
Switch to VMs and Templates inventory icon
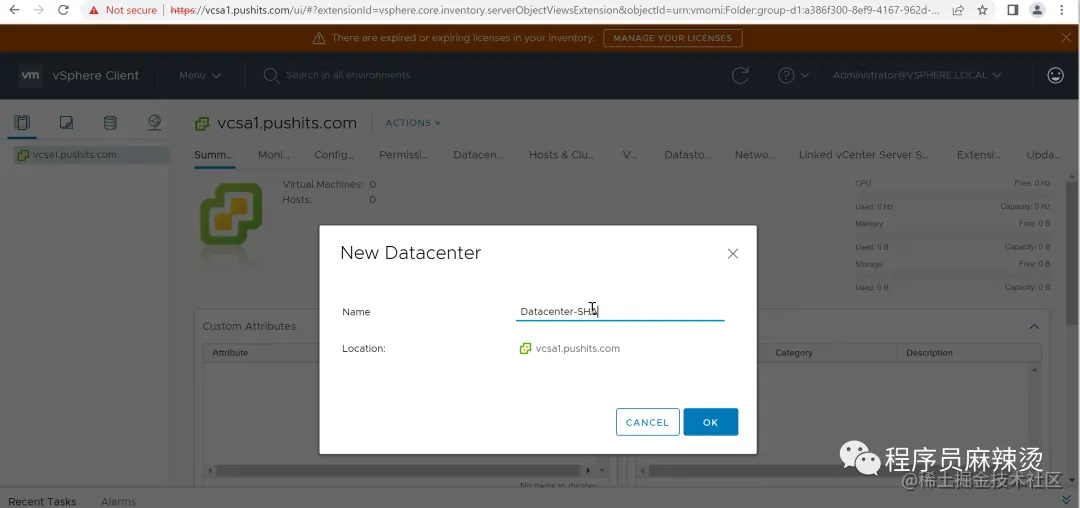tap(66, 123)
